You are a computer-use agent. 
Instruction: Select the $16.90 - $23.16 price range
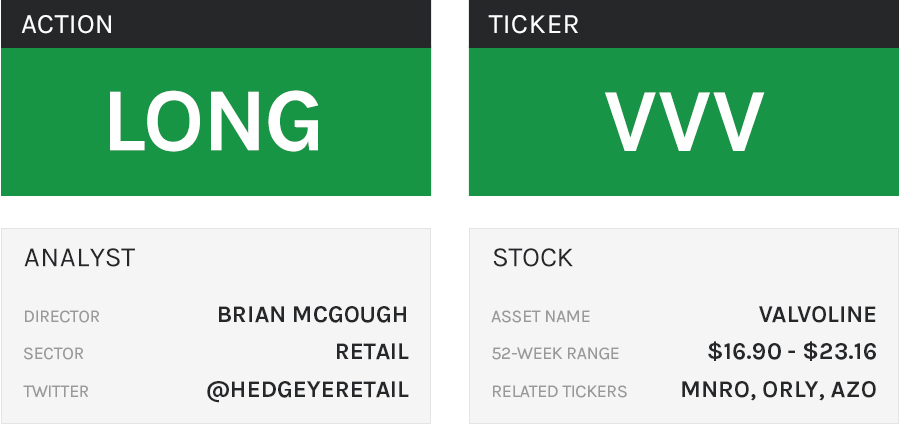(x=792, y=352)
